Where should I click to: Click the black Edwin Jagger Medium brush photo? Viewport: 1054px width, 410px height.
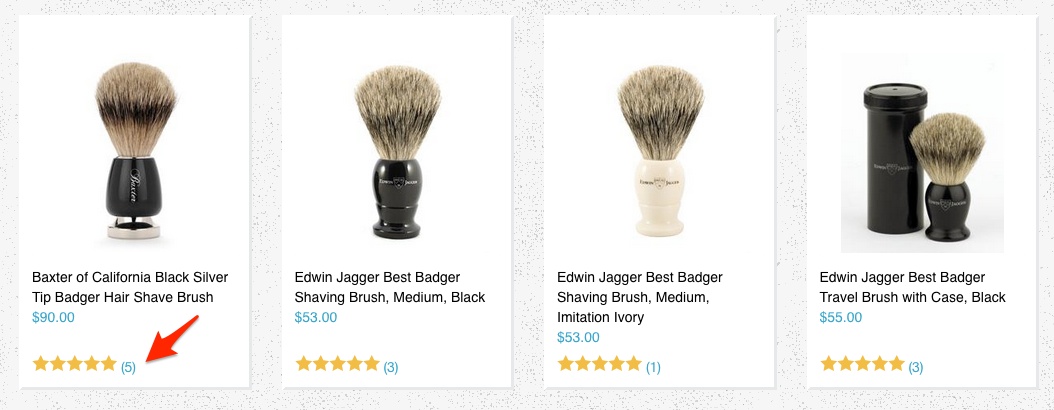point(397,151)
